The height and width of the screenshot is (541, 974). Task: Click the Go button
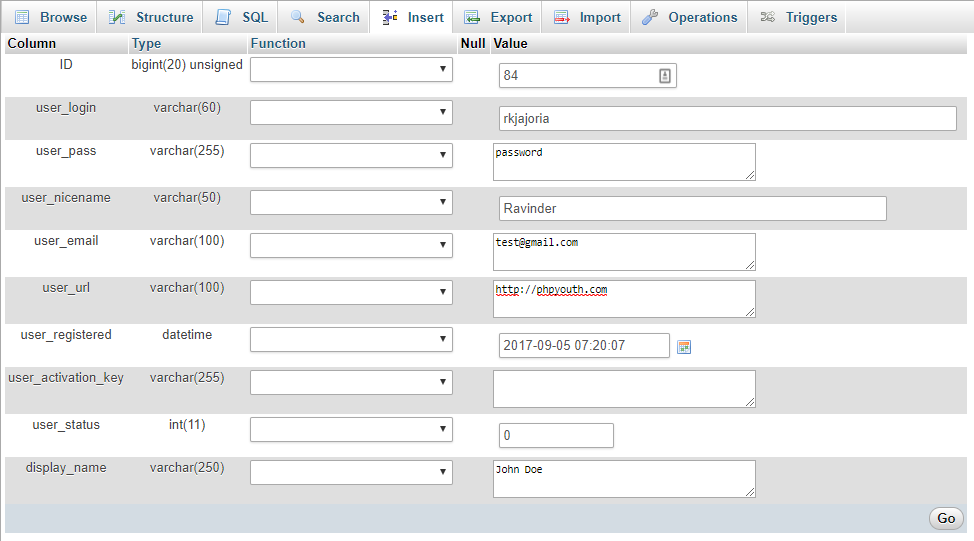coord(946,518)
